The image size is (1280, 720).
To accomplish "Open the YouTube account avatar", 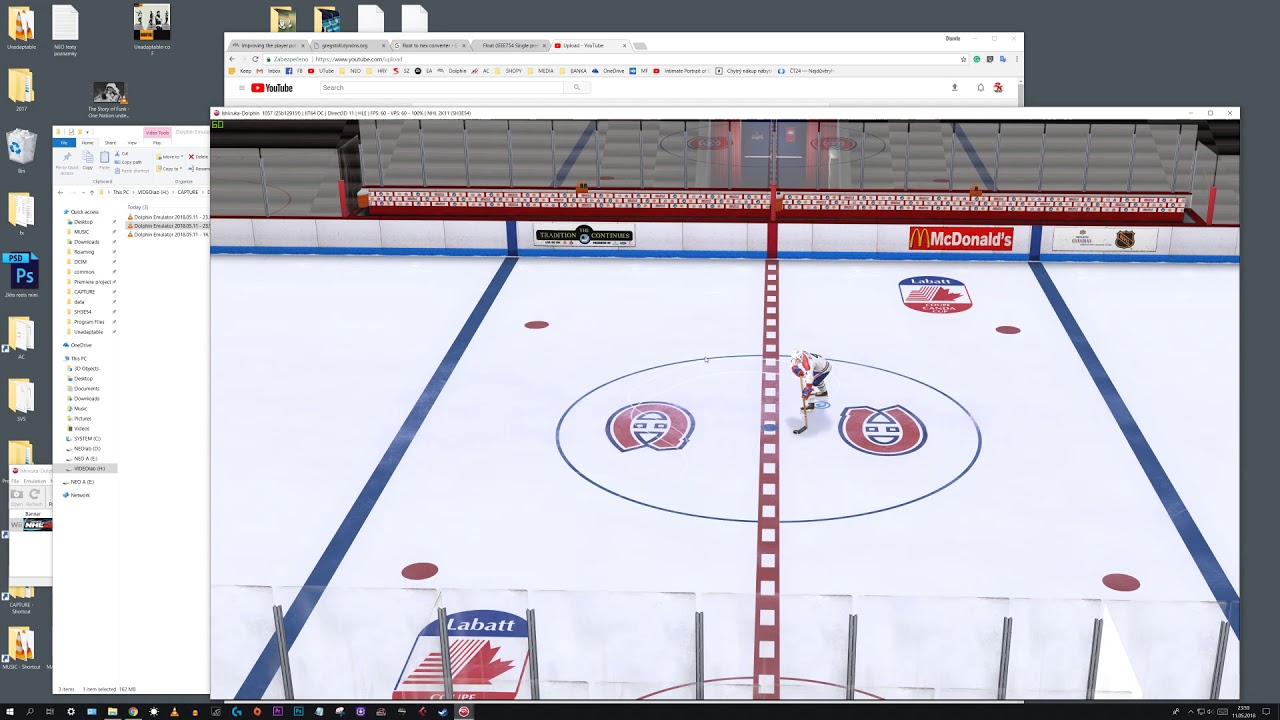I will (998, 88).
